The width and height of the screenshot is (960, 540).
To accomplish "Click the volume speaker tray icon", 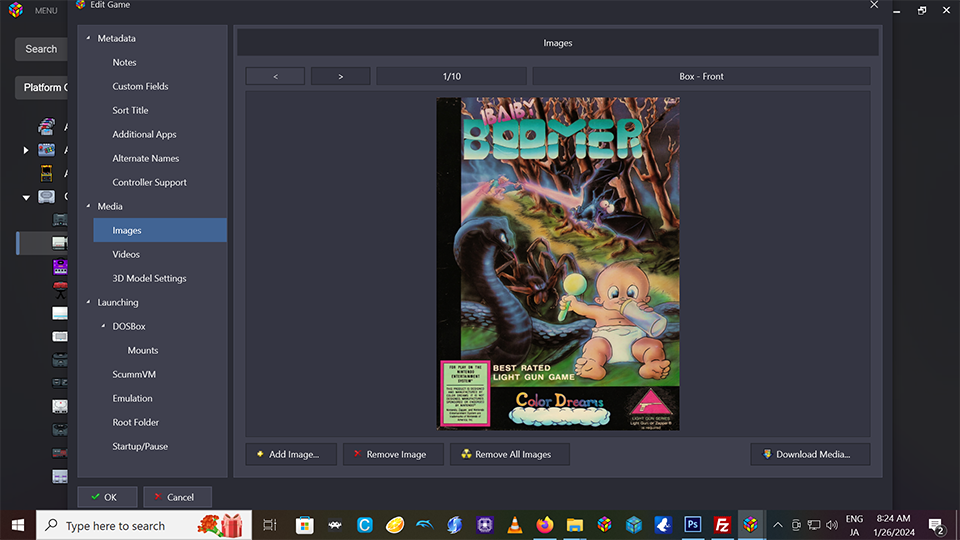I will coord(831,525).
